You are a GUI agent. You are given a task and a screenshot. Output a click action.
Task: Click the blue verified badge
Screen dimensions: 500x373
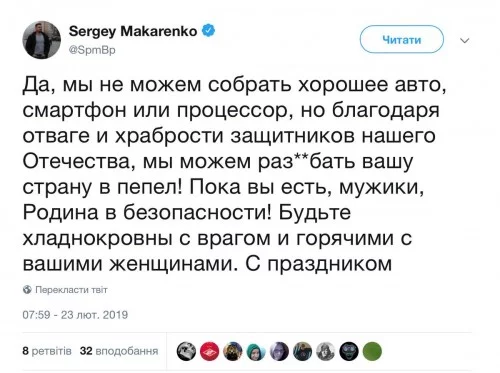[209, 31]
